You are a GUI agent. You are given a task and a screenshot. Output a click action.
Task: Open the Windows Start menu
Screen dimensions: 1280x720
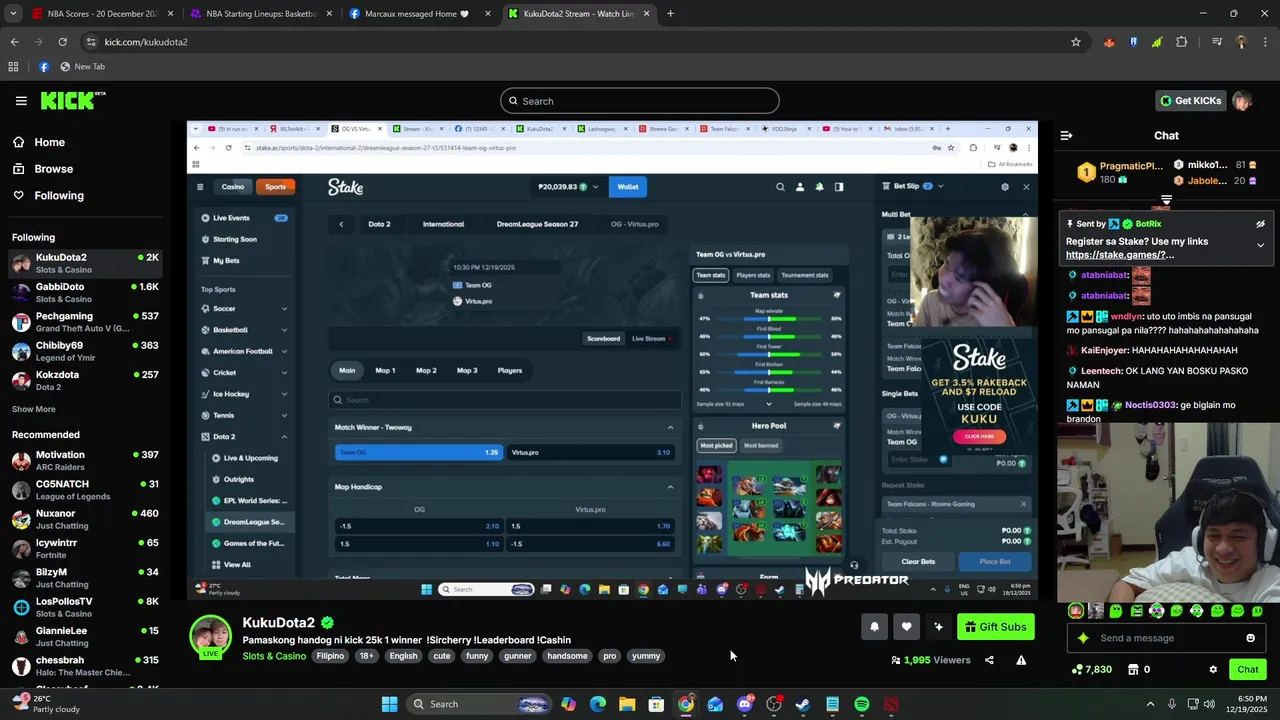coord(389,704)
